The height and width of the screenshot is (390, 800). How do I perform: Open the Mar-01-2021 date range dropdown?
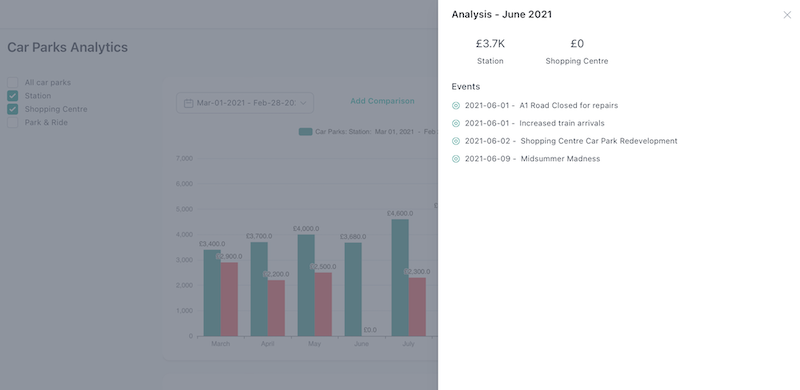pyautogui.click(x=245, y=103)
